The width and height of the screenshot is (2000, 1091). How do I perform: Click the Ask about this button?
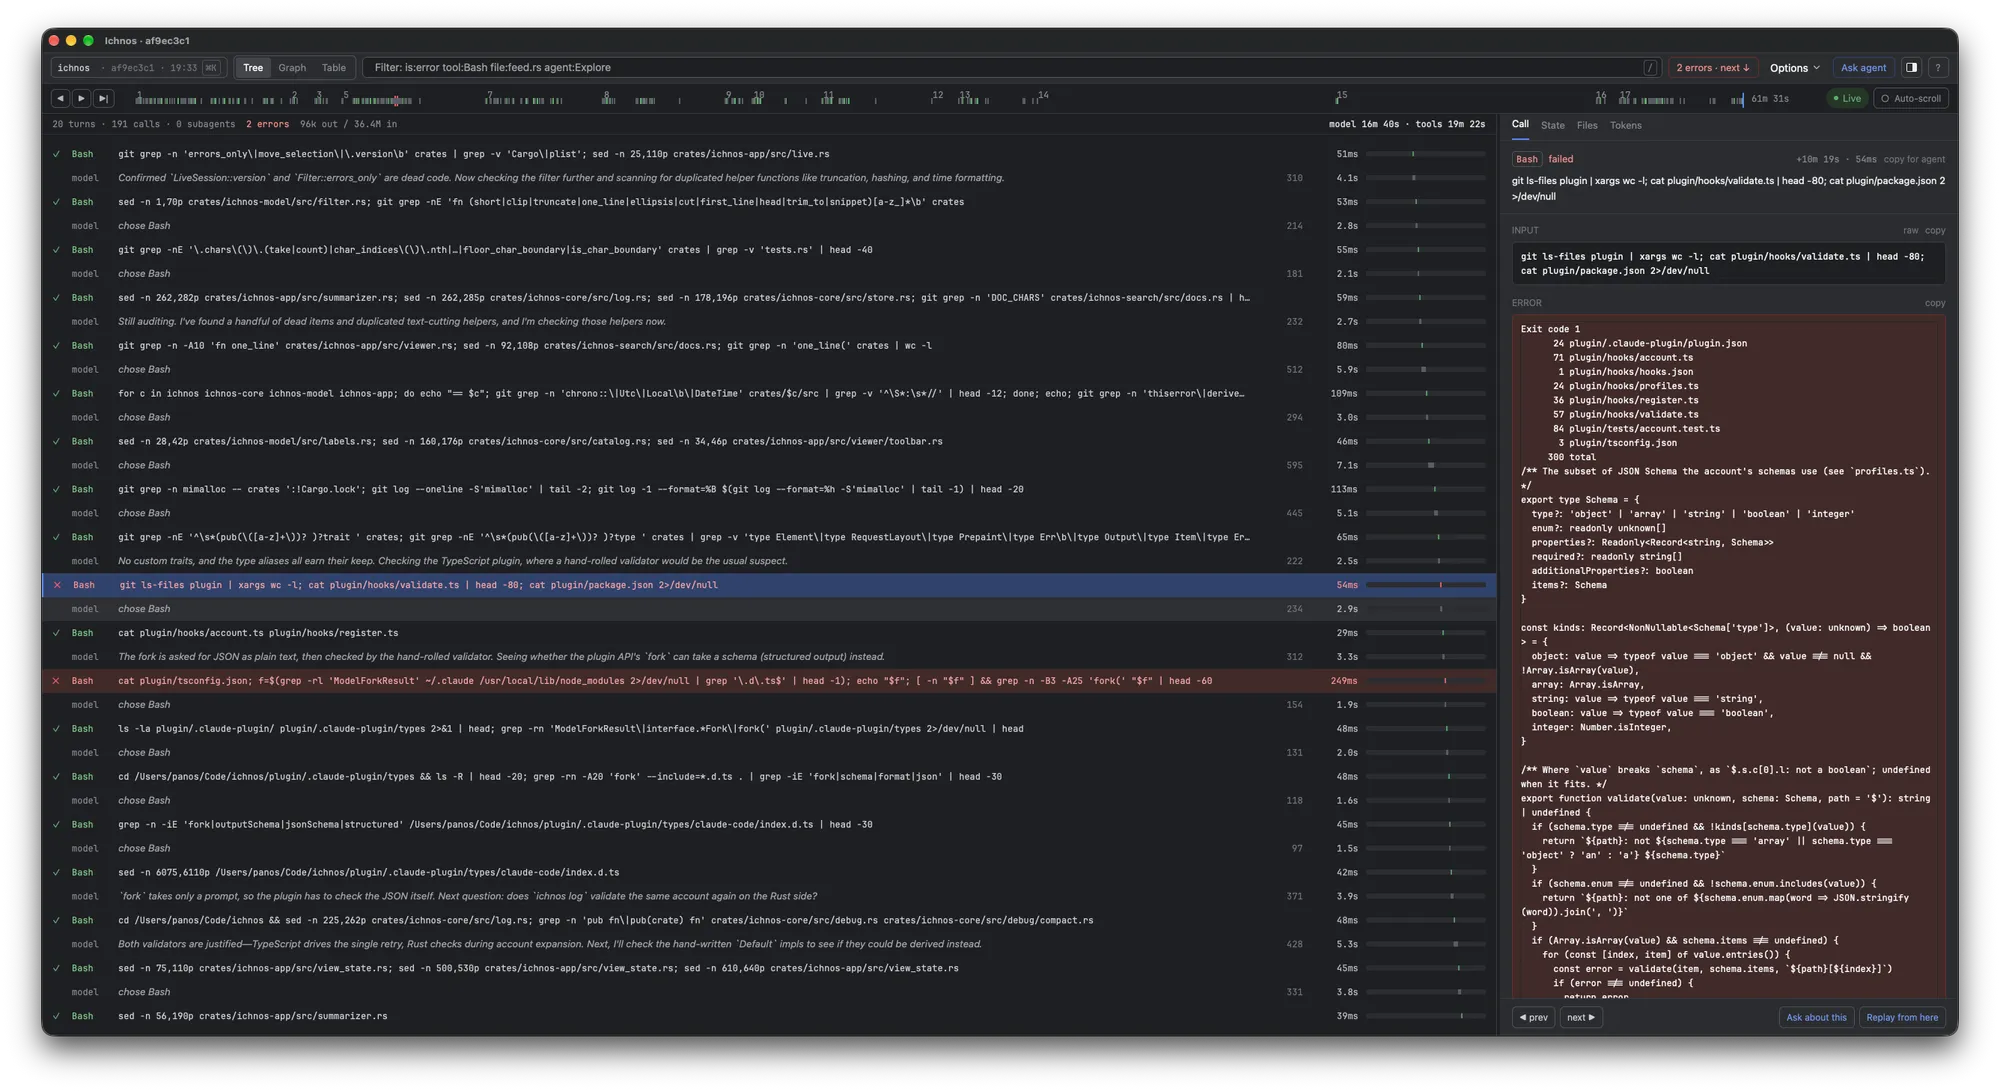(1816, 1017)
